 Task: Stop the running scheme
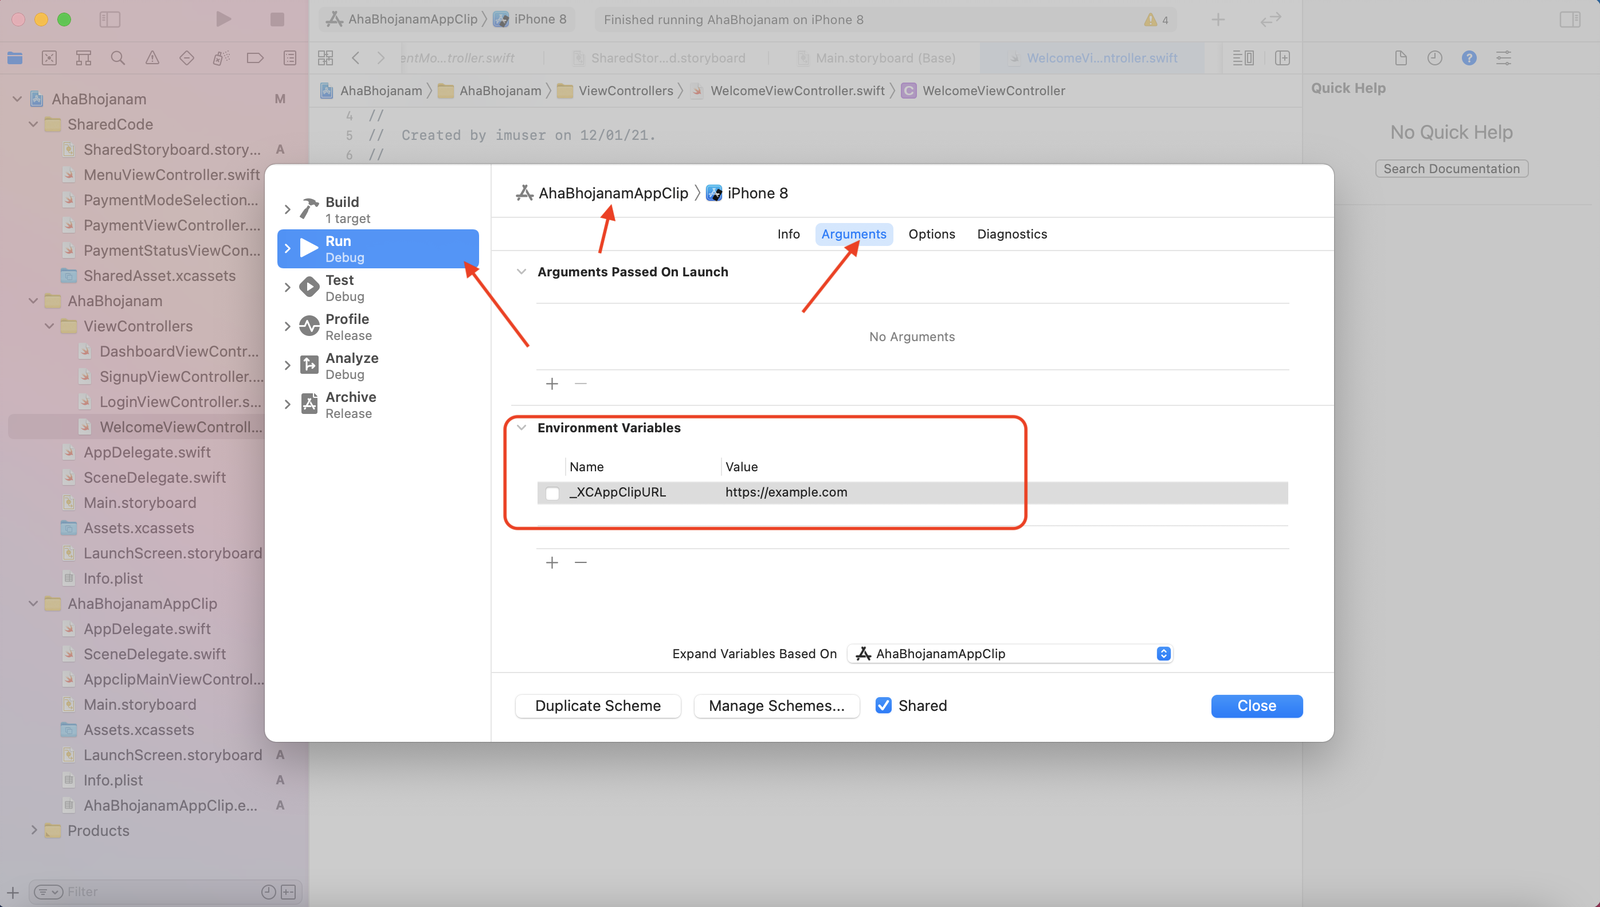[x=277, y=19]
